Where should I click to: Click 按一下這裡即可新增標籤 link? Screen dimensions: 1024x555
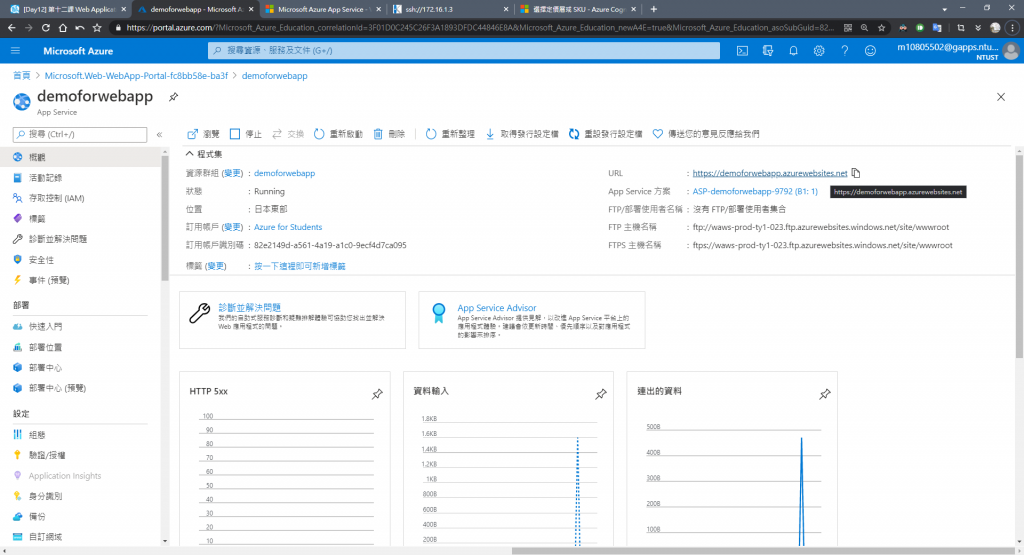pyautogui.click(x=300, y=266)
